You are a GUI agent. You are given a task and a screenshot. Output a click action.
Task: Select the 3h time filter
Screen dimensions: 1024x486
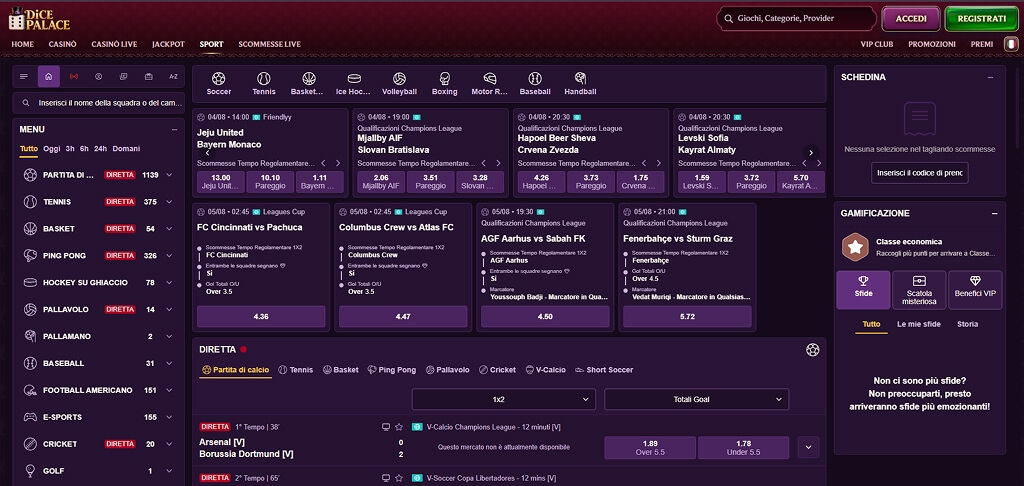[70, 148]
